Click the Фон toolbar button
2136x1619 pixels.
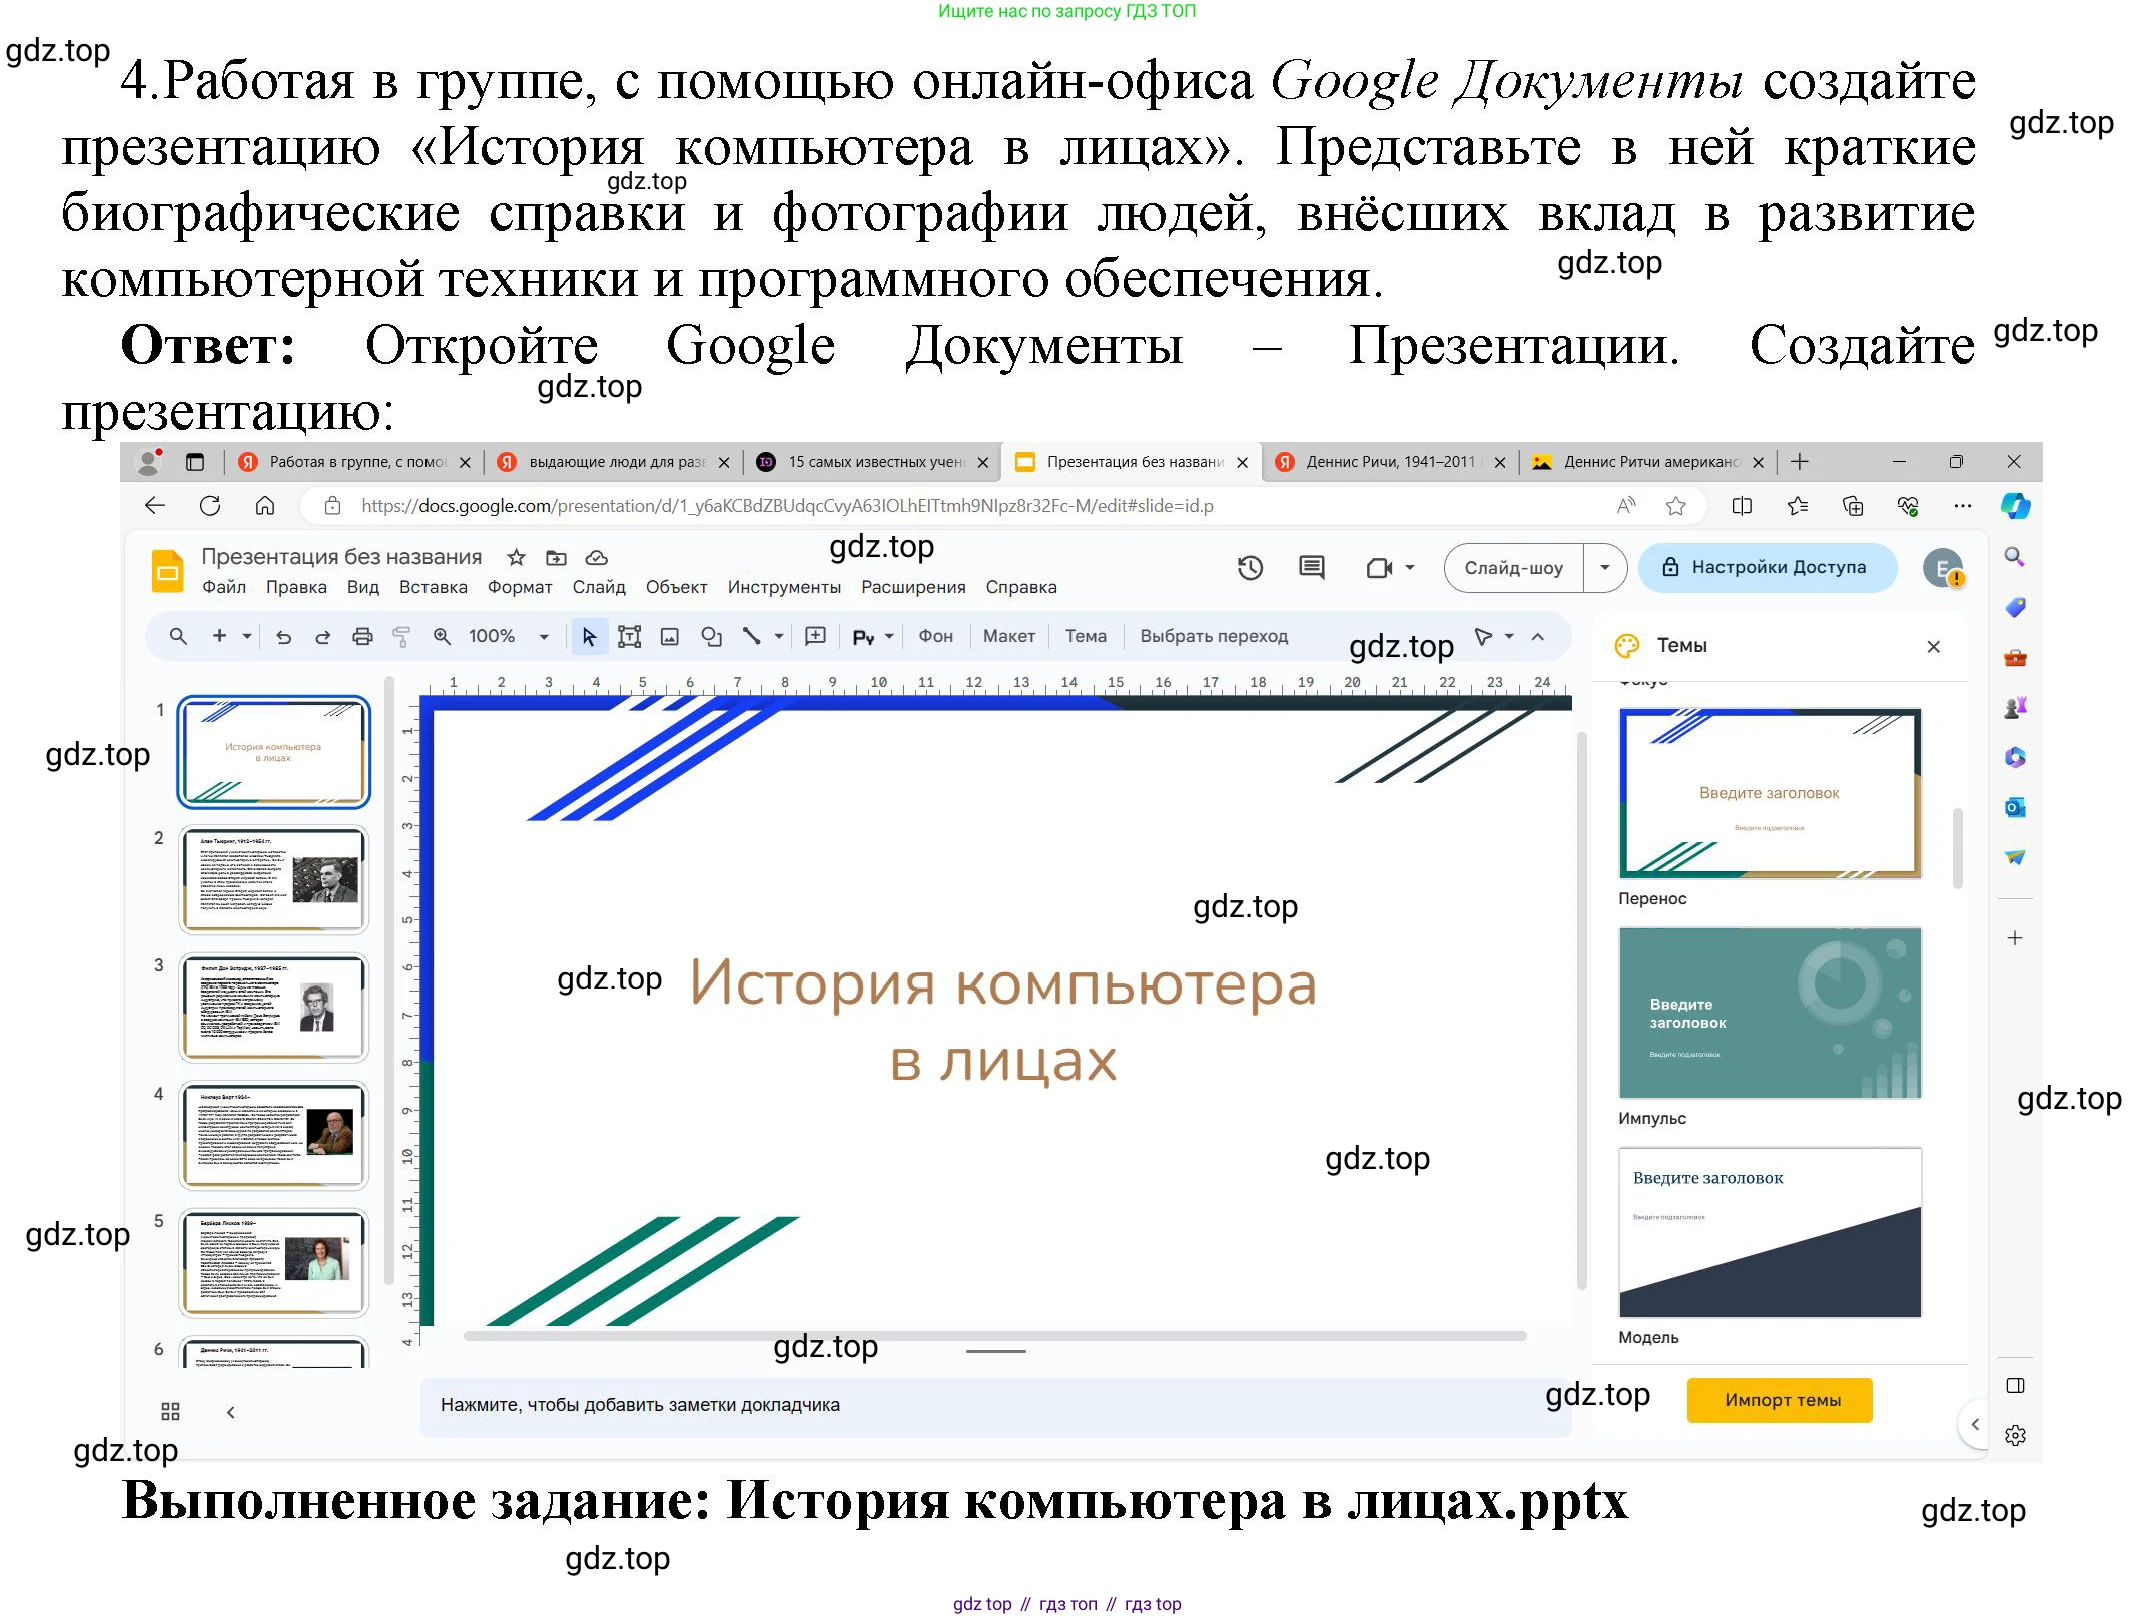(935, 637)
